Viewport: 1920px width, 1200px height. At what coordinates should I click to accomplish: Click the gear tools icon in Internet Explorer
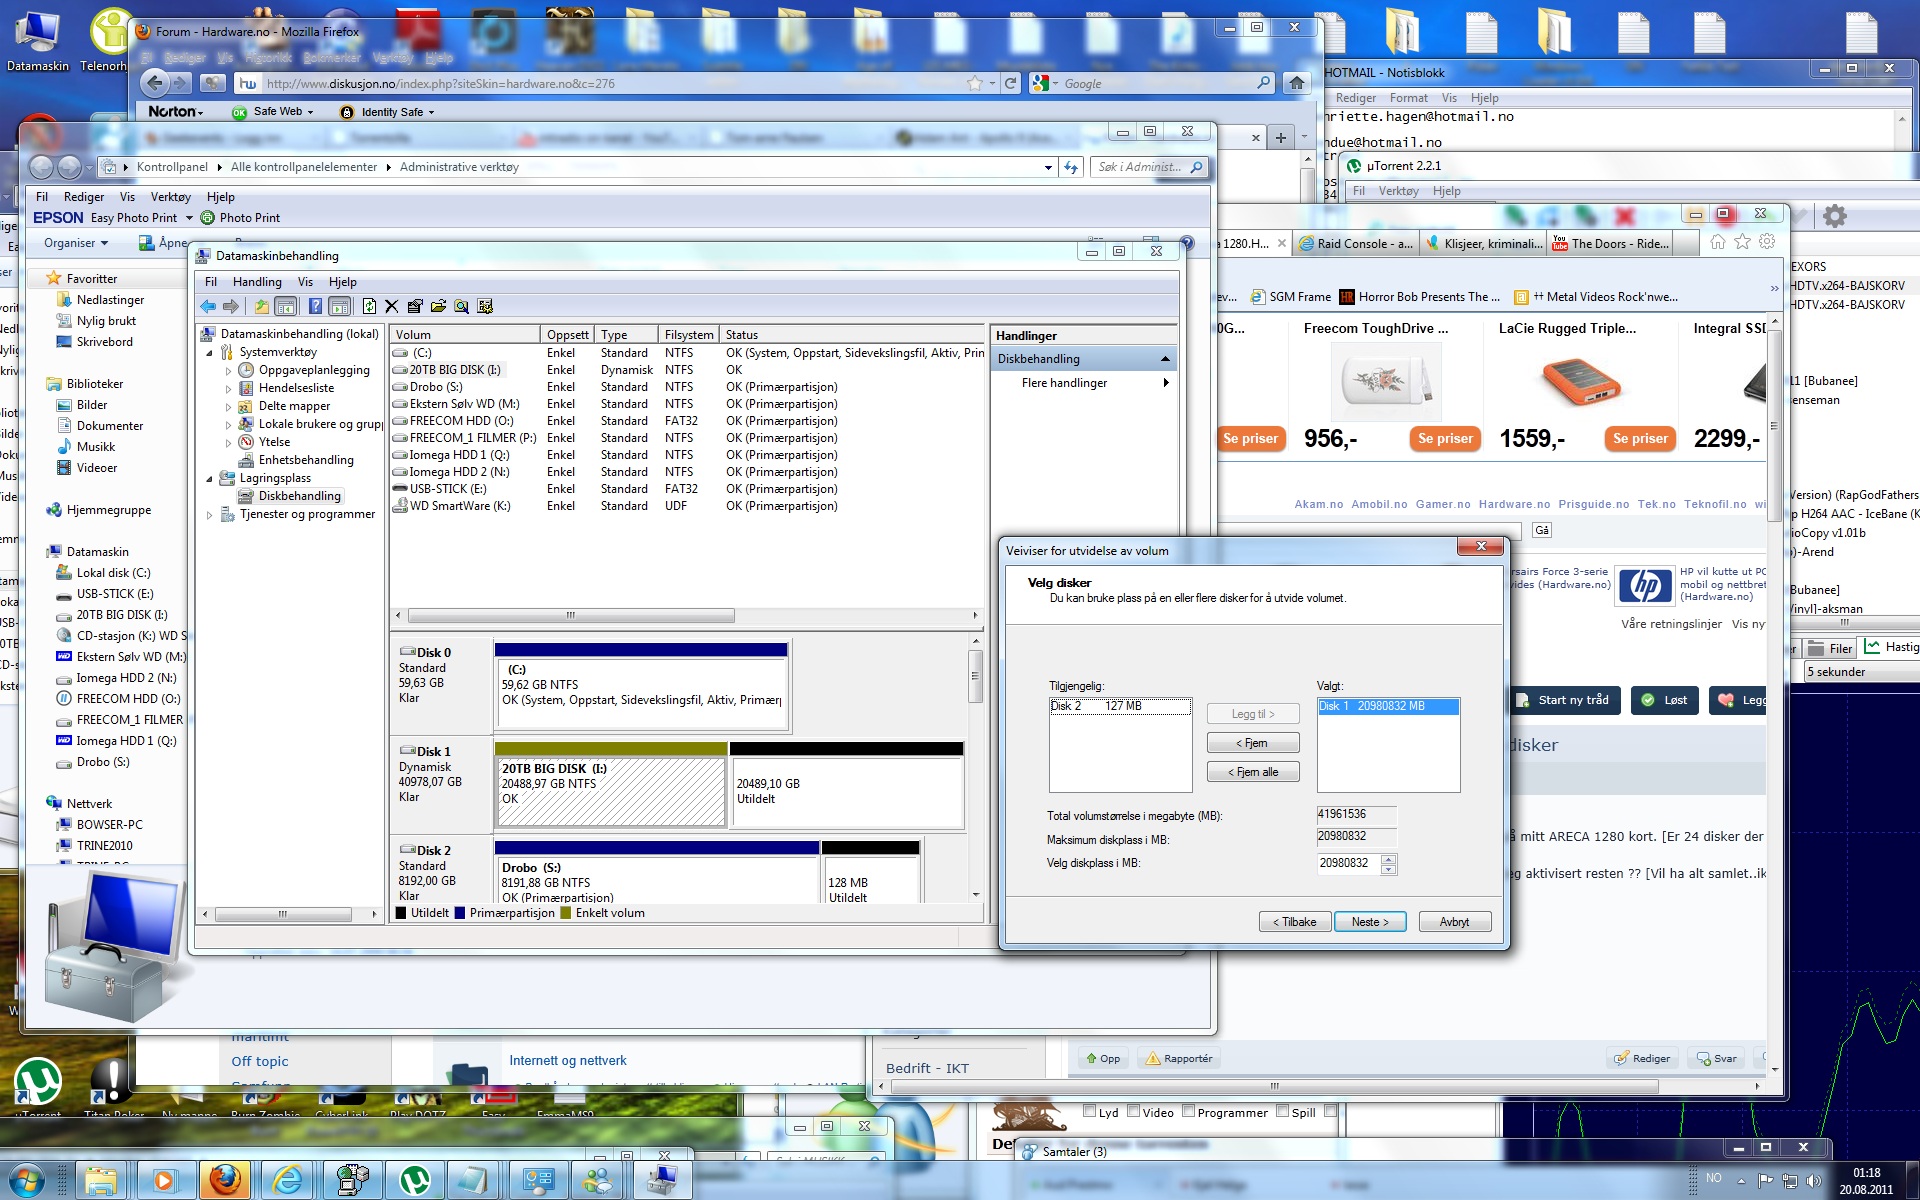[1767, 242]
